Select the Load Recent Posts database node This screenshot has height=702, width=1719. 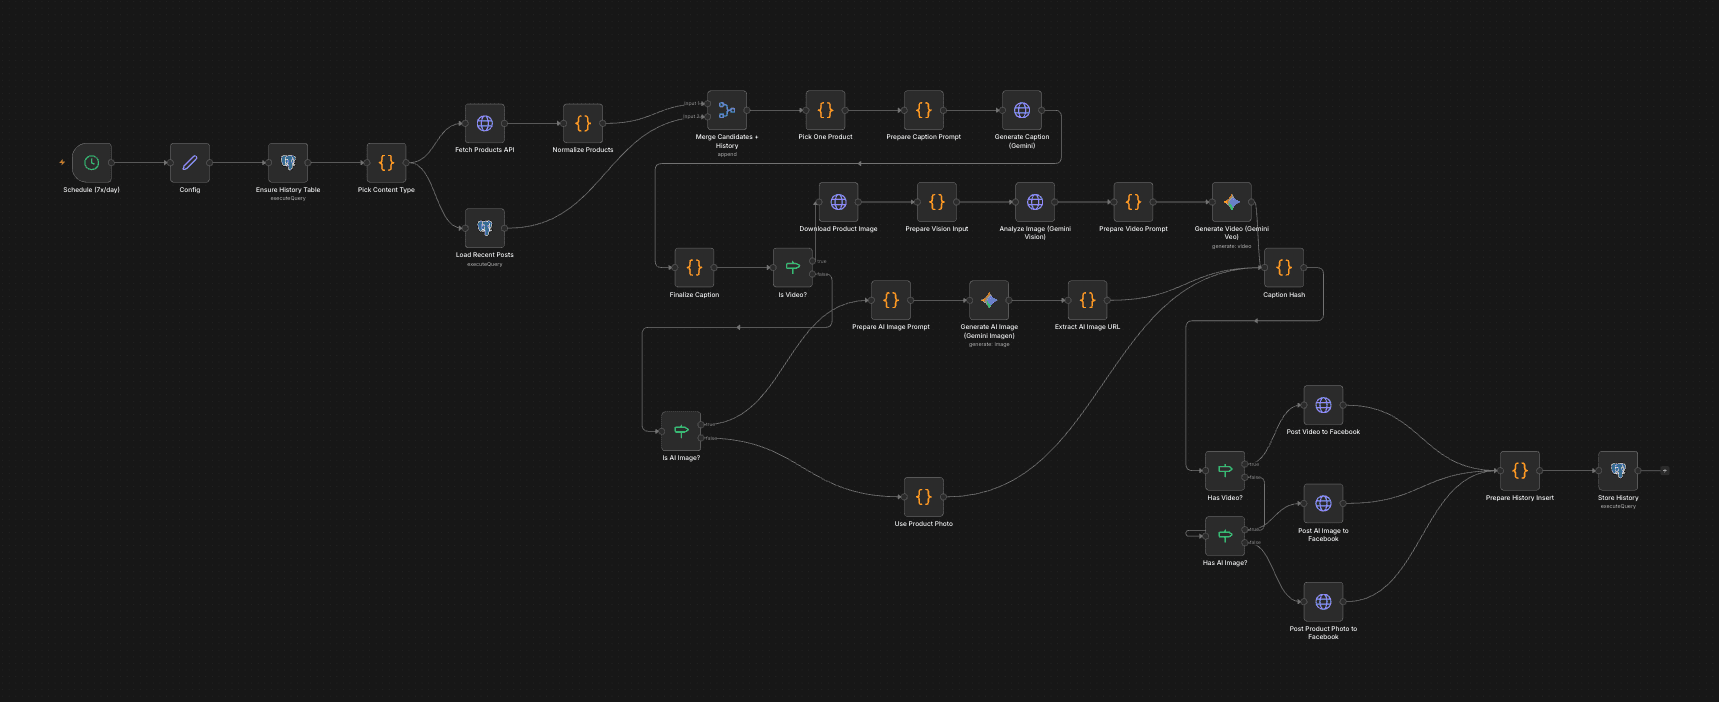pyautogui.click(x=485, y=228)
